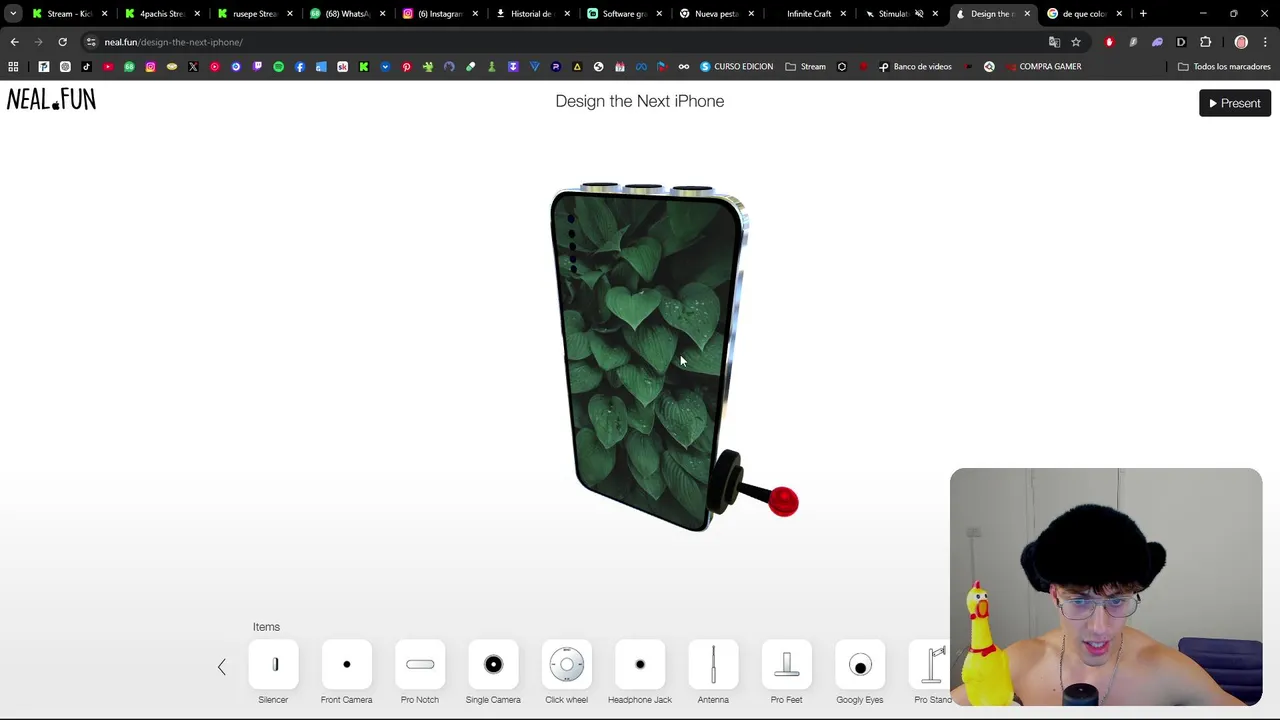View site information icon in address bar
This screenshot has height=720, width=1280.
[x=90, y=42]
